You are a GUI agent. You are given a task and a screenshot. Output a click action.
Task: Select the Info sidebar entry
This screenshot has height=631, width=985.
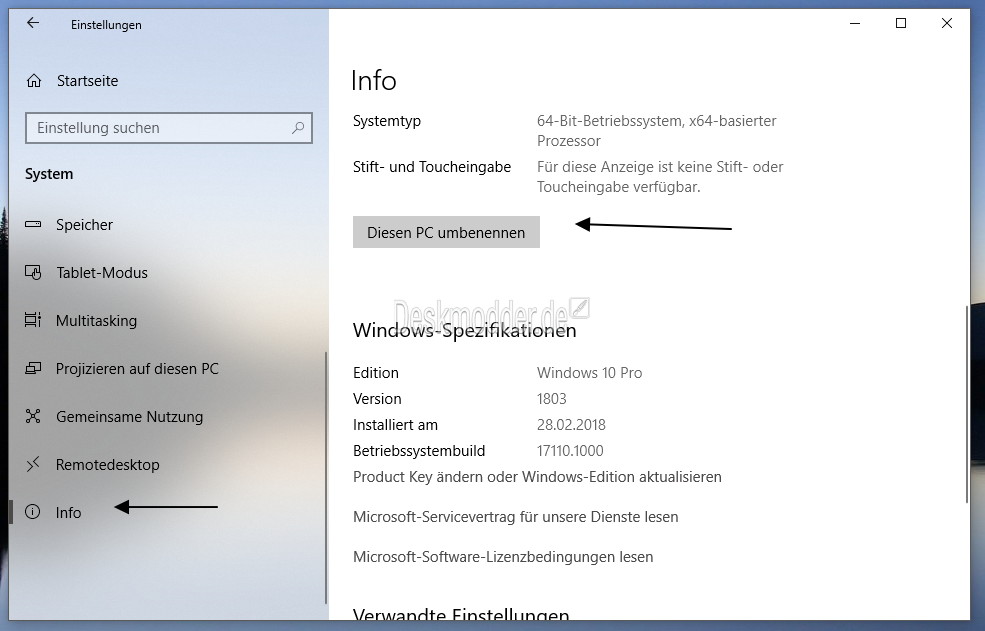coord(68,513)
